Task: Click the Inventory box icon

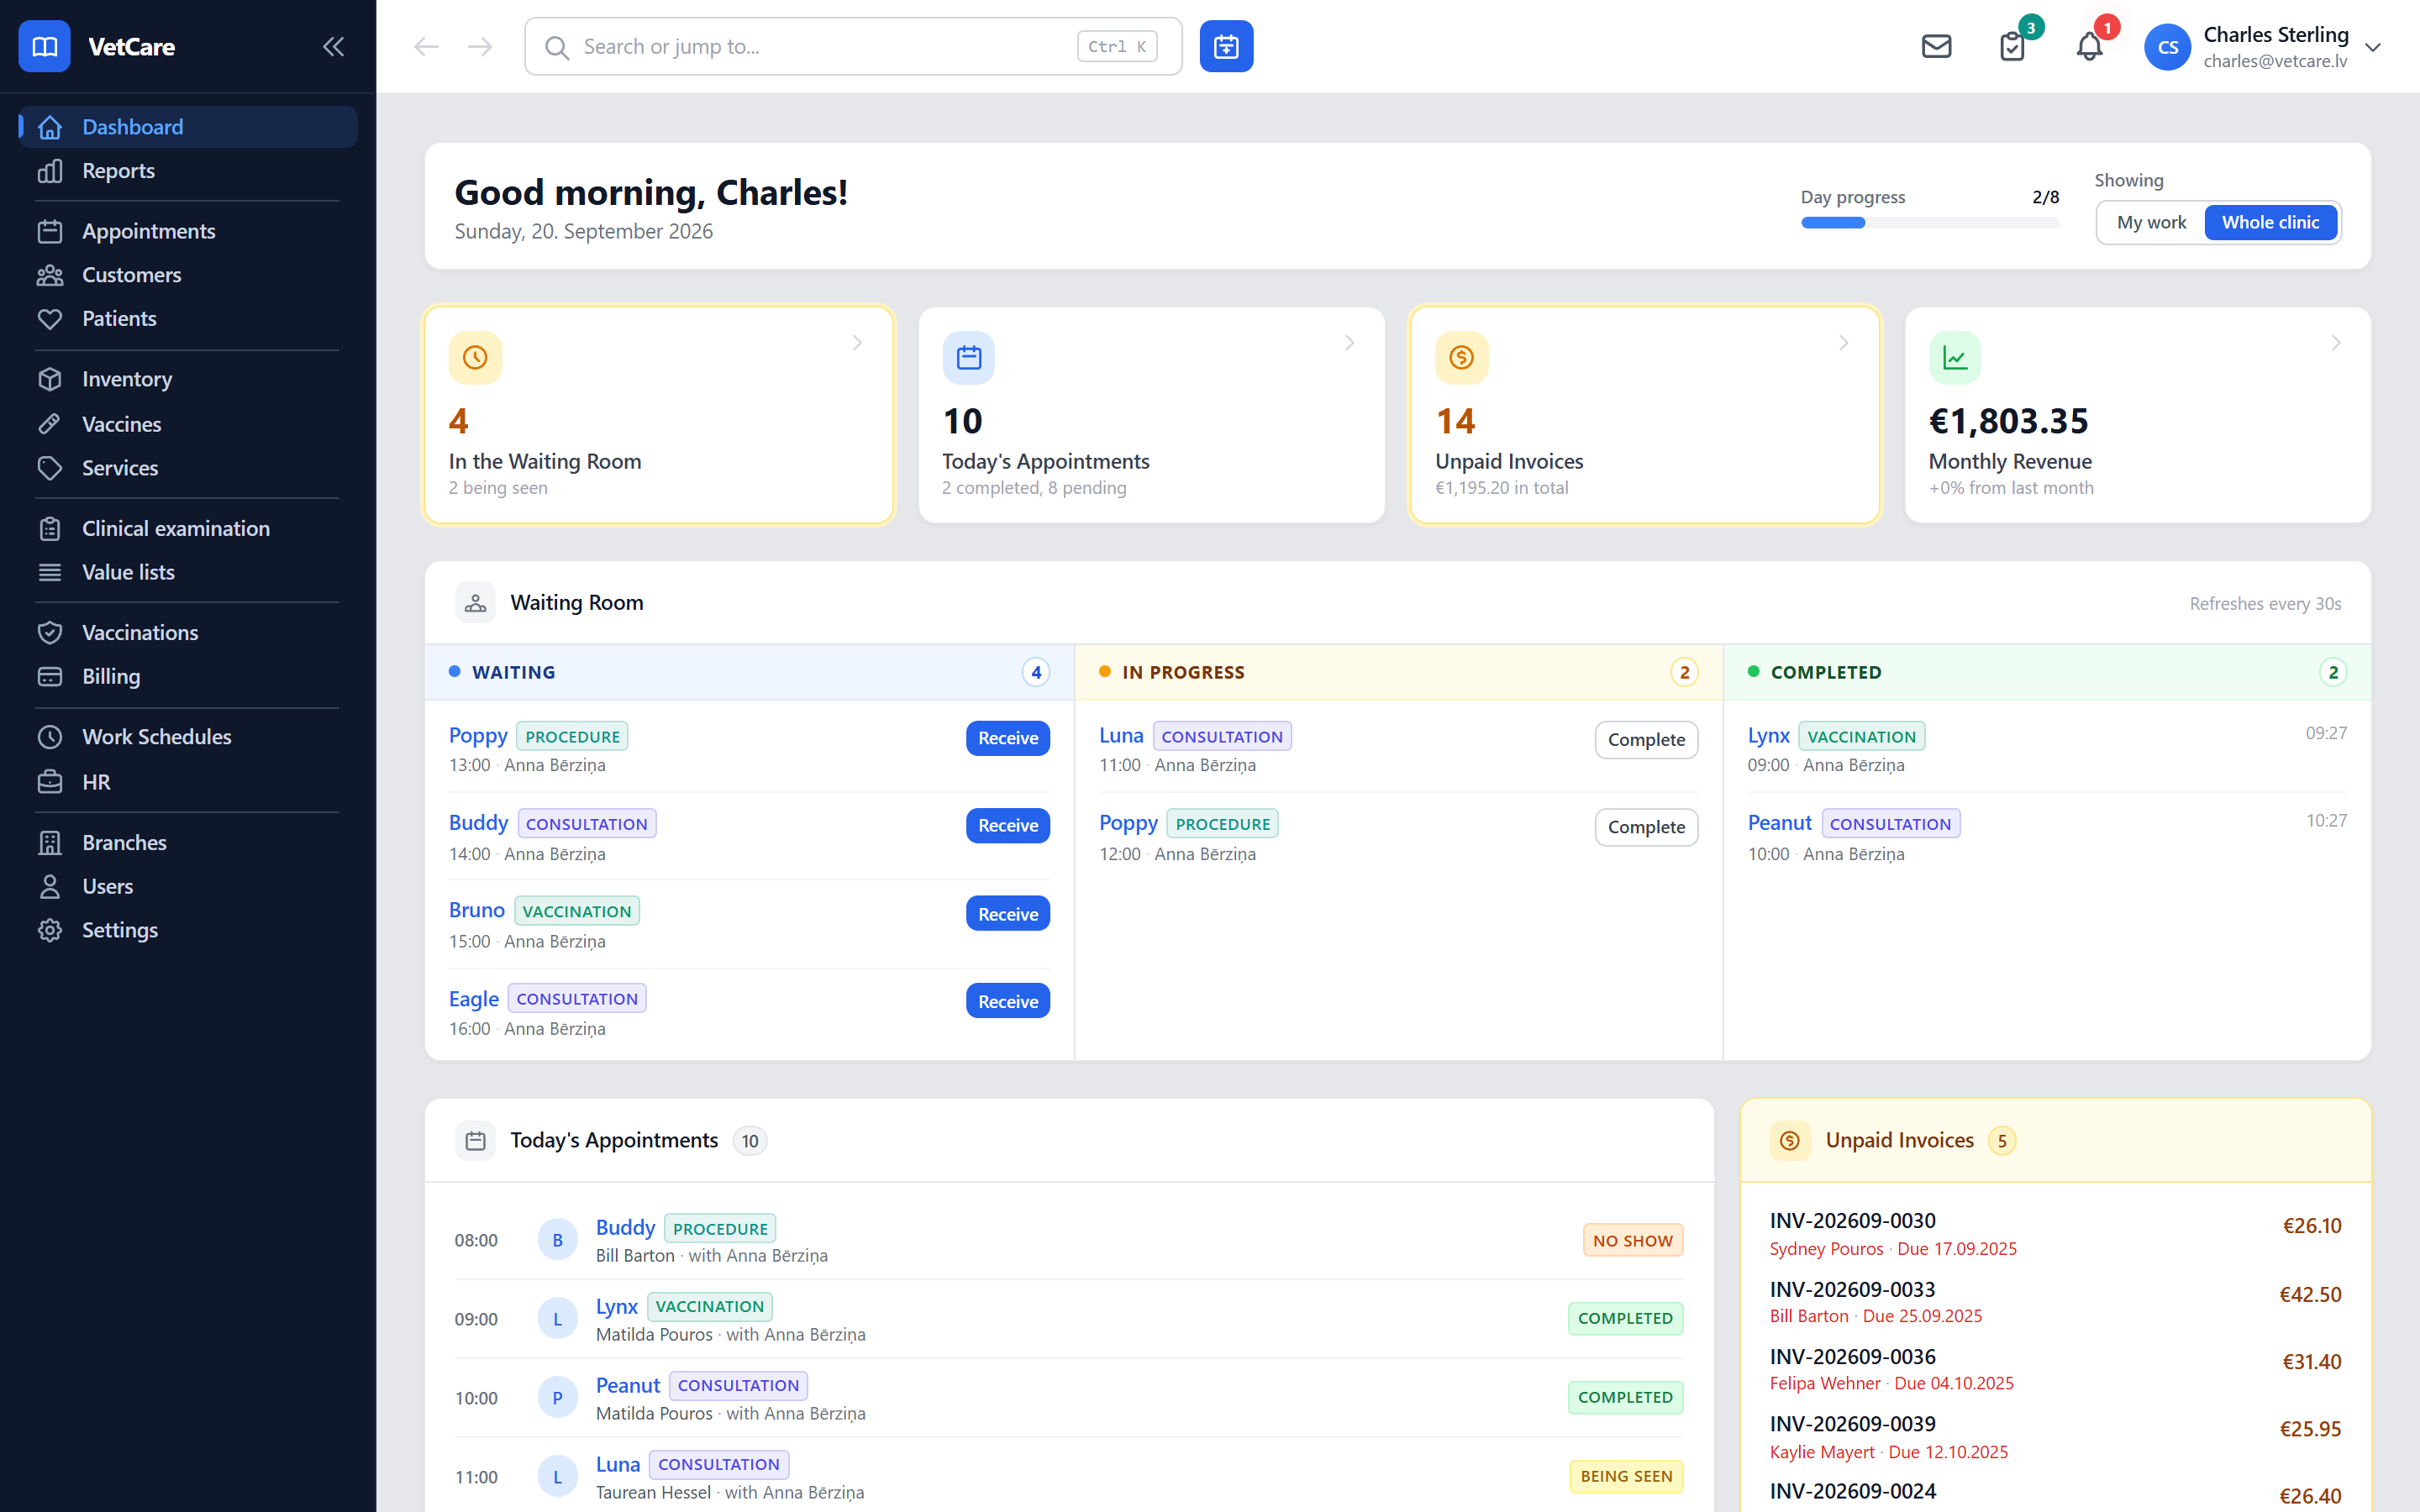Action: coord(50,379)
